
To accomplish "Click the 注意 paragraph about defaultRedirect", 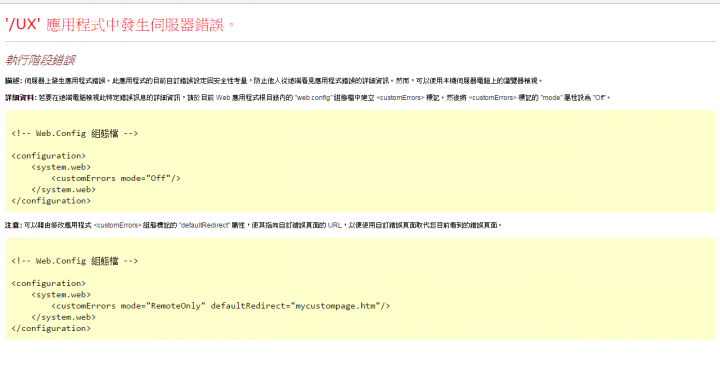I will [x=253, y=225].
